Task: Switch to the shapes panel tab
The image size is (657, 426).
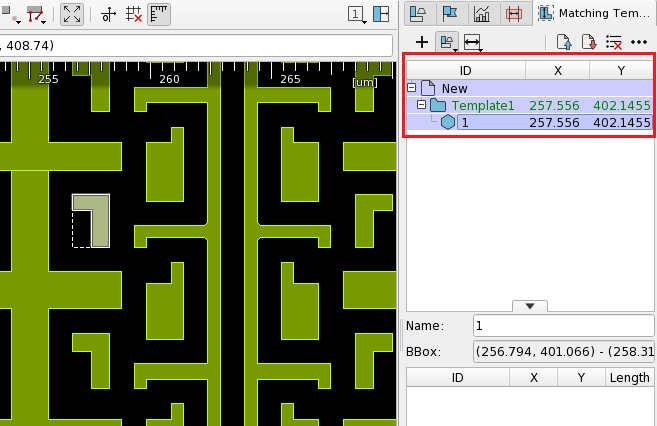Action: click(x=419, y=14)
